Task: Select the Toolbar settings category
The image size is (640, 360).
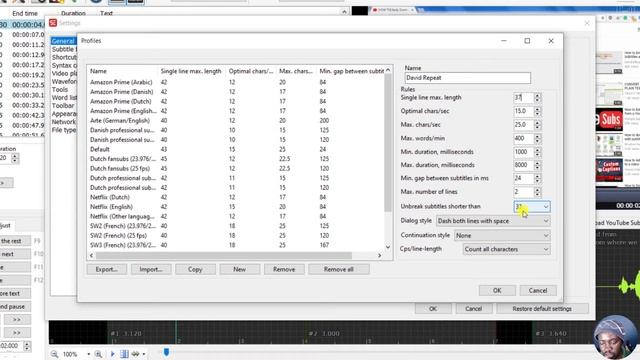Action: tap(63, 106)
